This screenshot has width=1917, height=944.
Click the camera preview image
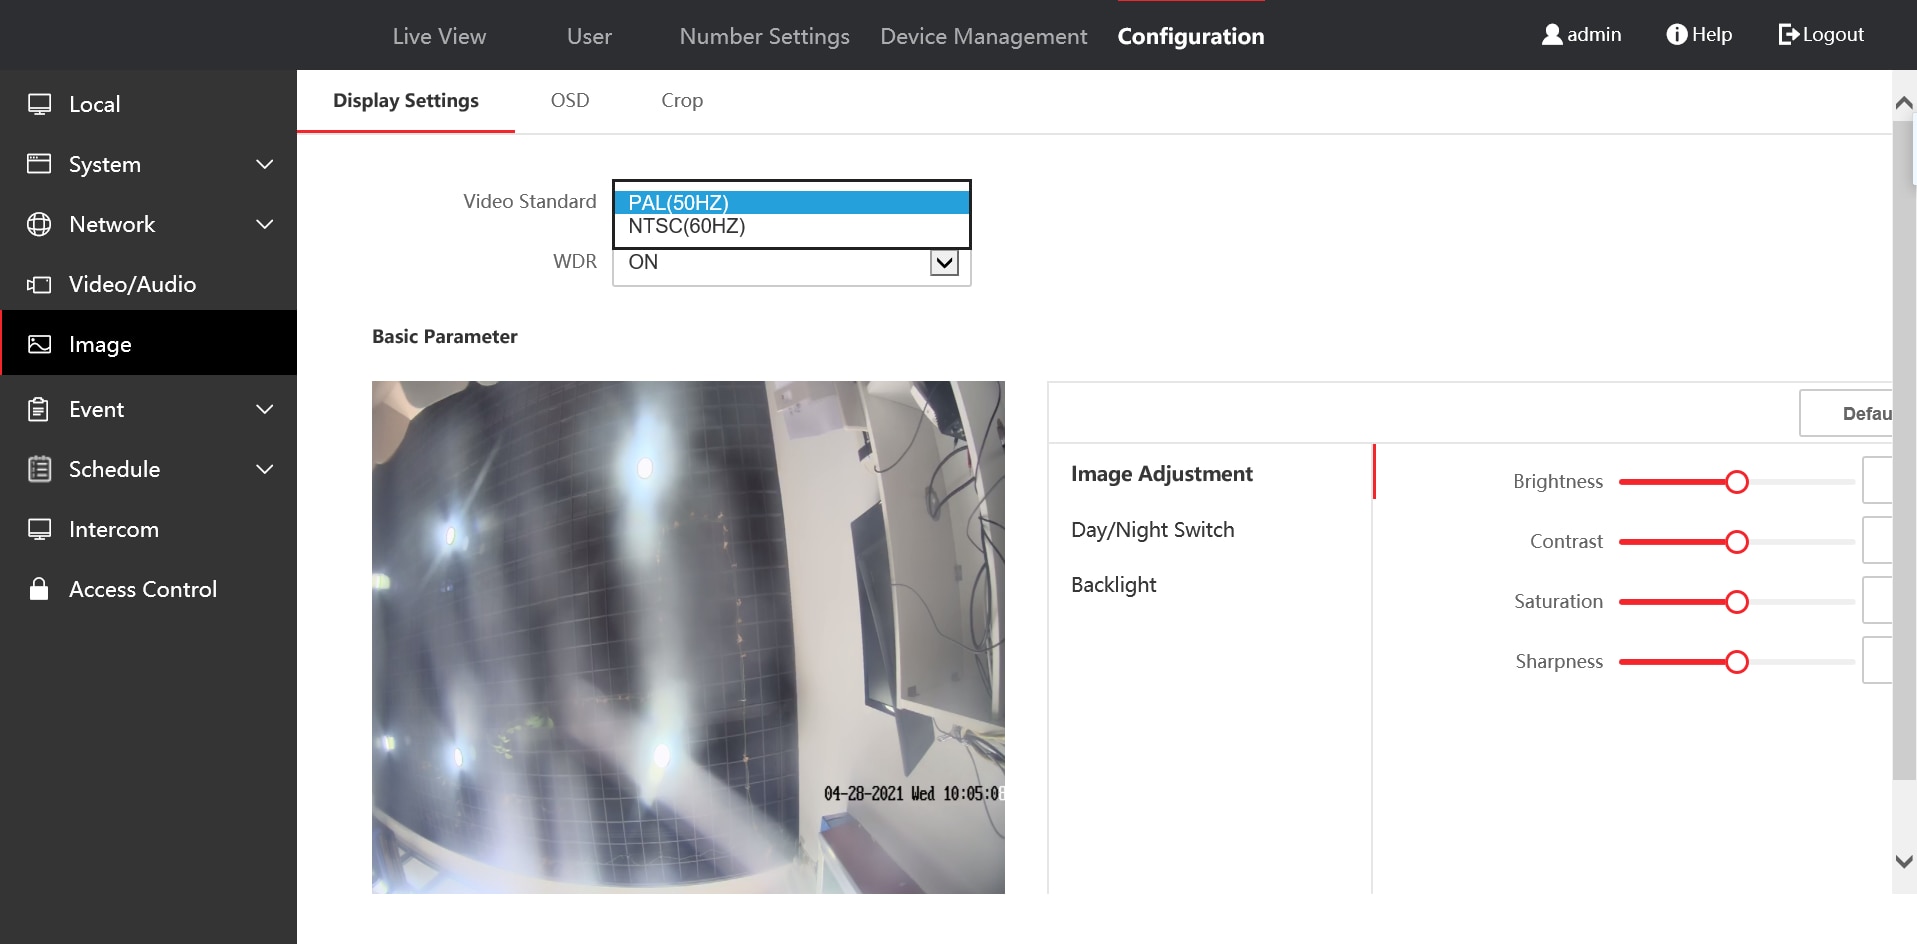pos(688,637)
